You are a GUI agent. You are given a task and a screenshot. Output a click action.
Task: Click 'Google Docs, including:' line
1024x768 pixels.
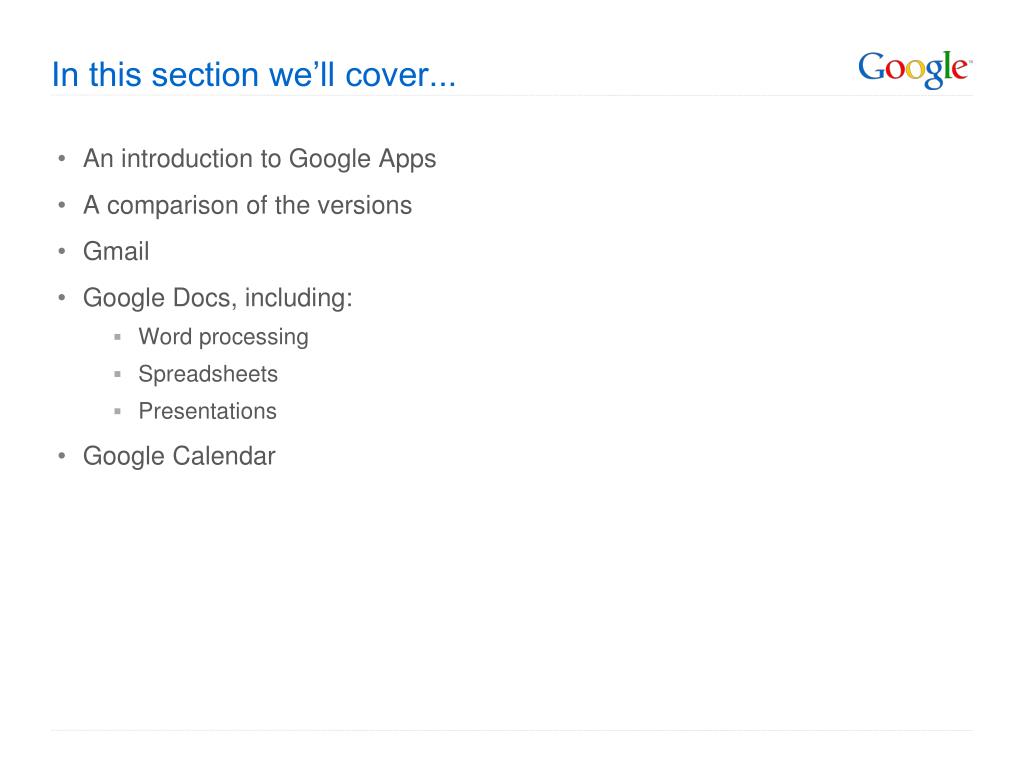[x=217, y=298]
